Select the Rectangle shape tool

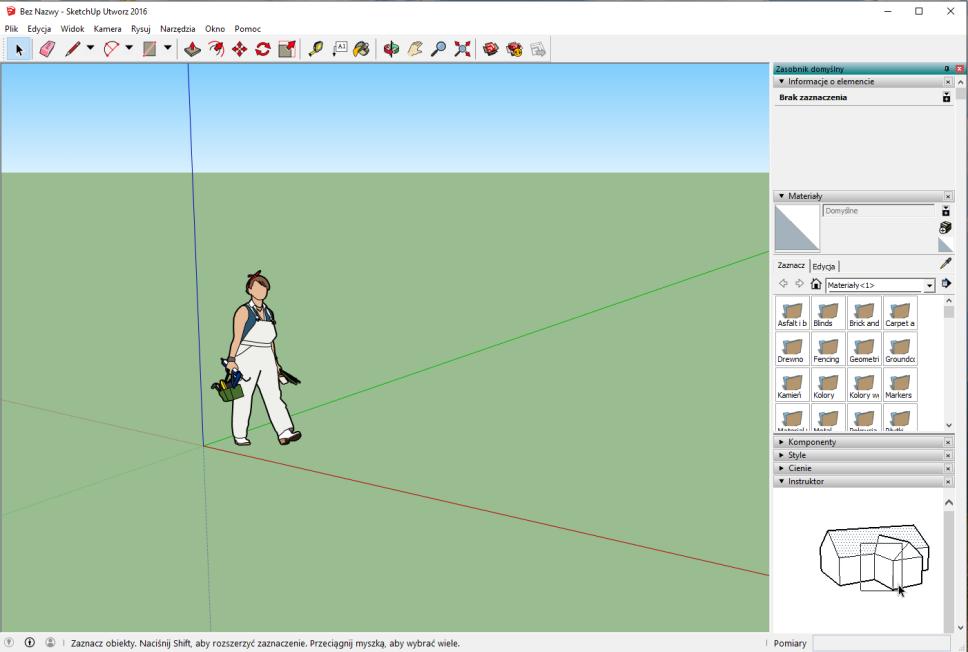click(149, 49)
